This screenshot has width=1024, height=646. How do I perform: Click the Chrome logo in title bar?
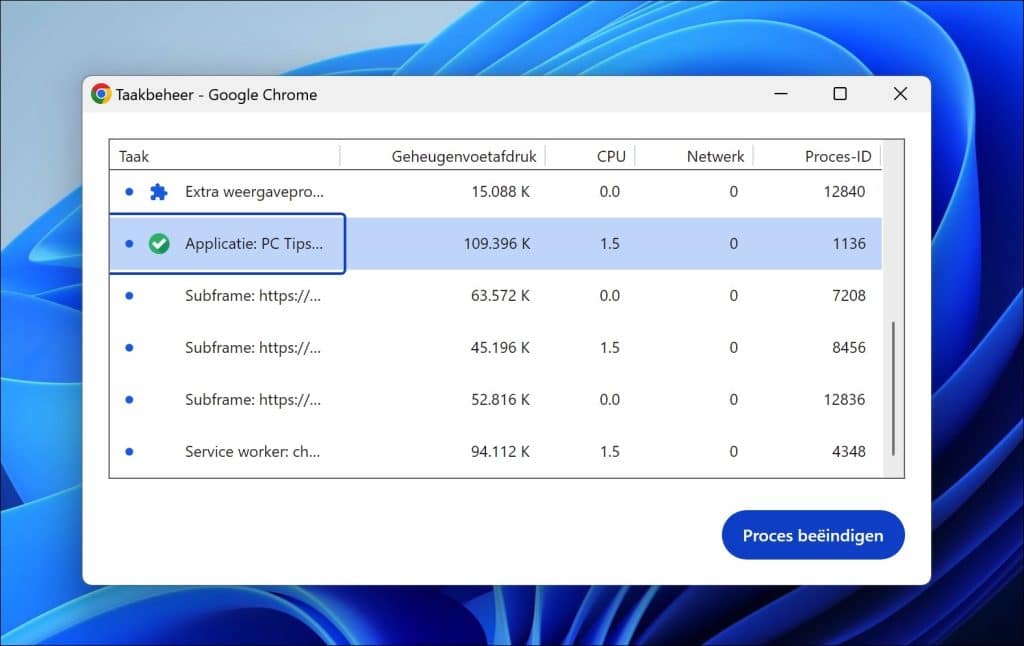tap(101, 94)
